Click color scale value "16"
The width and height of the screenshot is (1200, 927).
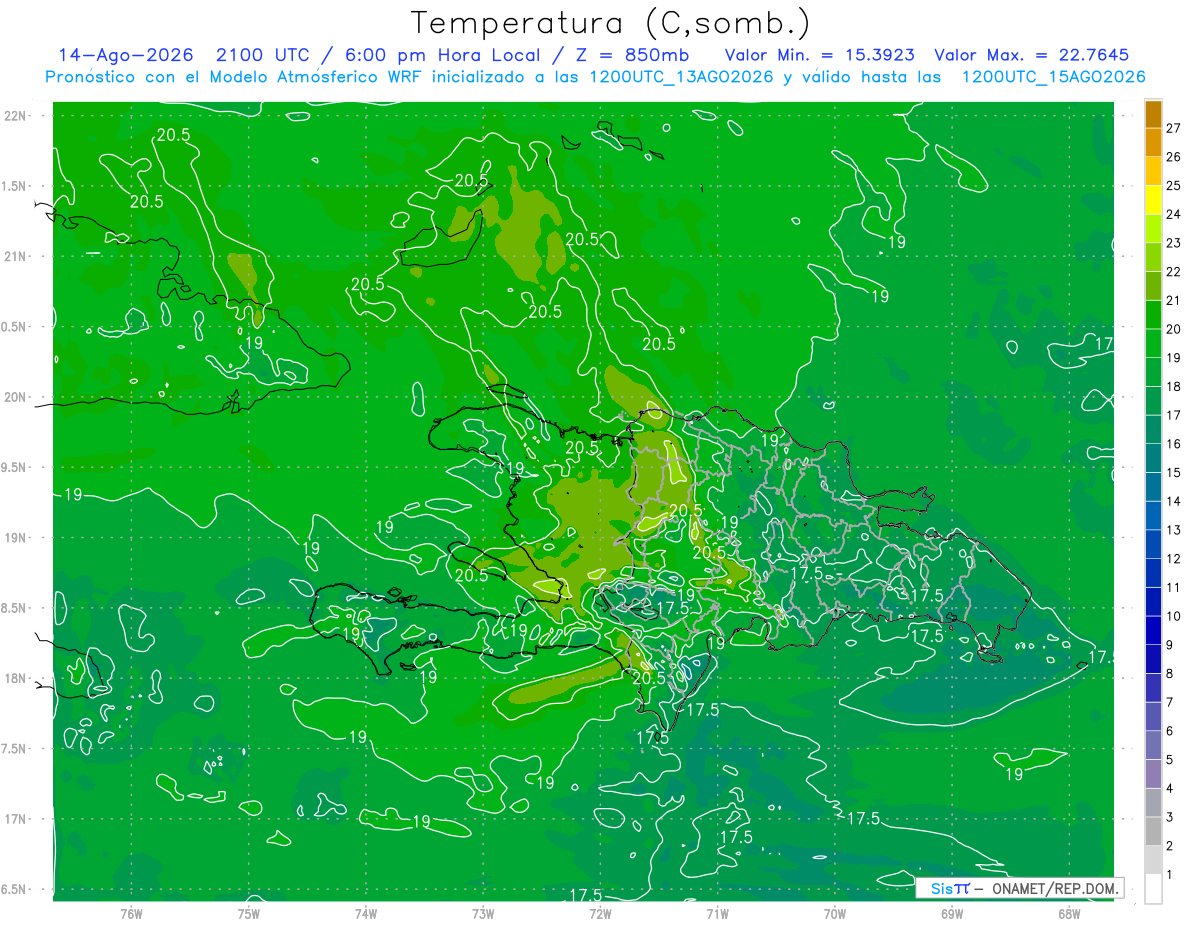tap(1174, 444)
